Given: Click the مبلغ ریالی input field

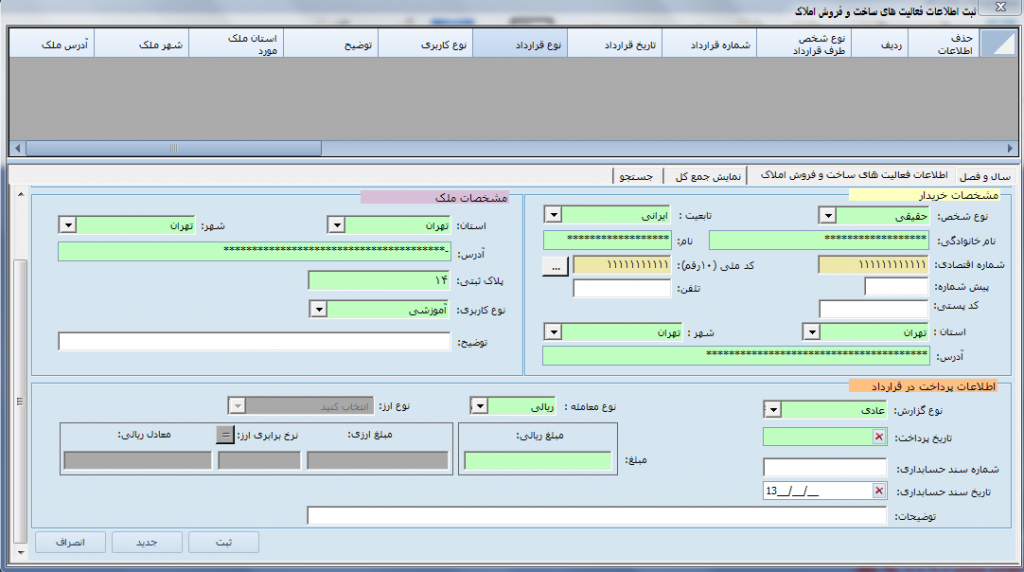Looking at the screenshot, I should pyautogui.click(x=538, y=461).
